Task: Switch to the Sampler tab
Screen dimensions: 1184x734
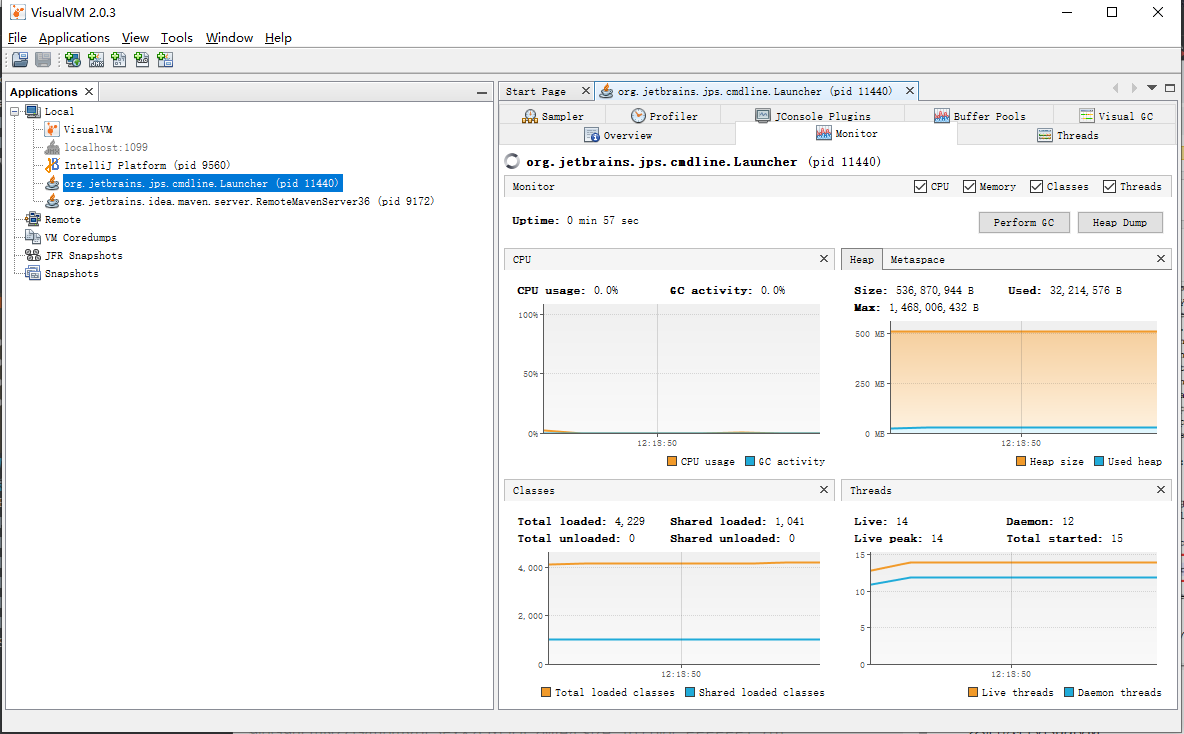Action: coord(553,116)
